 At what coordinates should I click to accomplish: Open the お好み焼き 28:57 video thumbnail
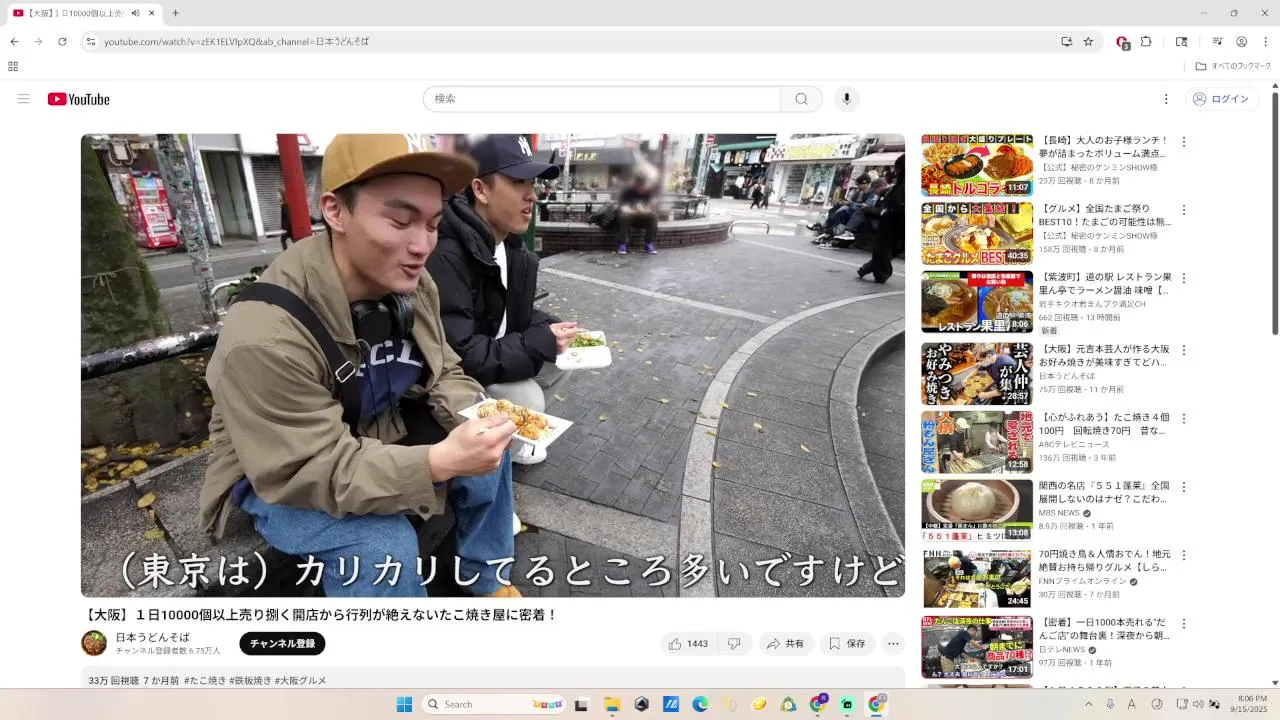[977, 374]
